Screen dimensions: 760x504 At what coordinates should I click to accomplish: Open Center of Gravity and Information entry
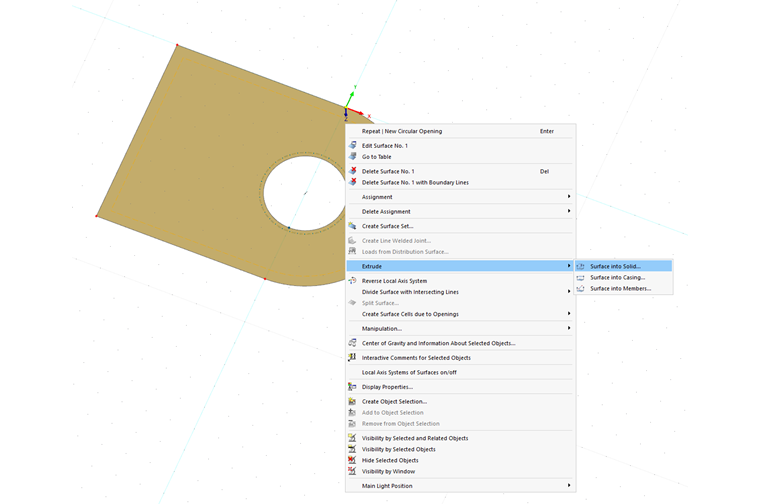tap(460, 343)
